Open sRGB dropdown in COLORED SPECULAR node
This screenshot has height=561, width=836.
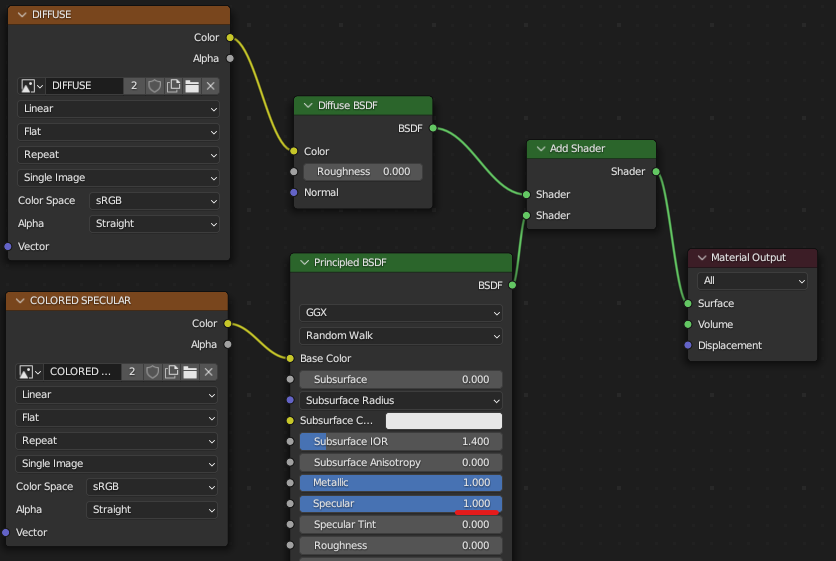[152, 486]
